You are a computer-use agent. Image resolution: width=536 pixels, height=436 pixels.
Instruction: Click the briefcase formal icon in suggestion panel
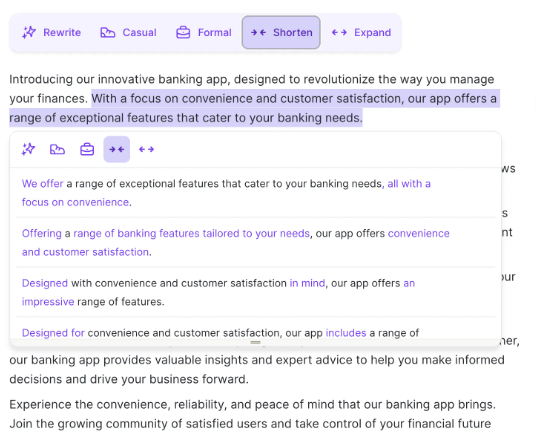click(x=87, y=149)
